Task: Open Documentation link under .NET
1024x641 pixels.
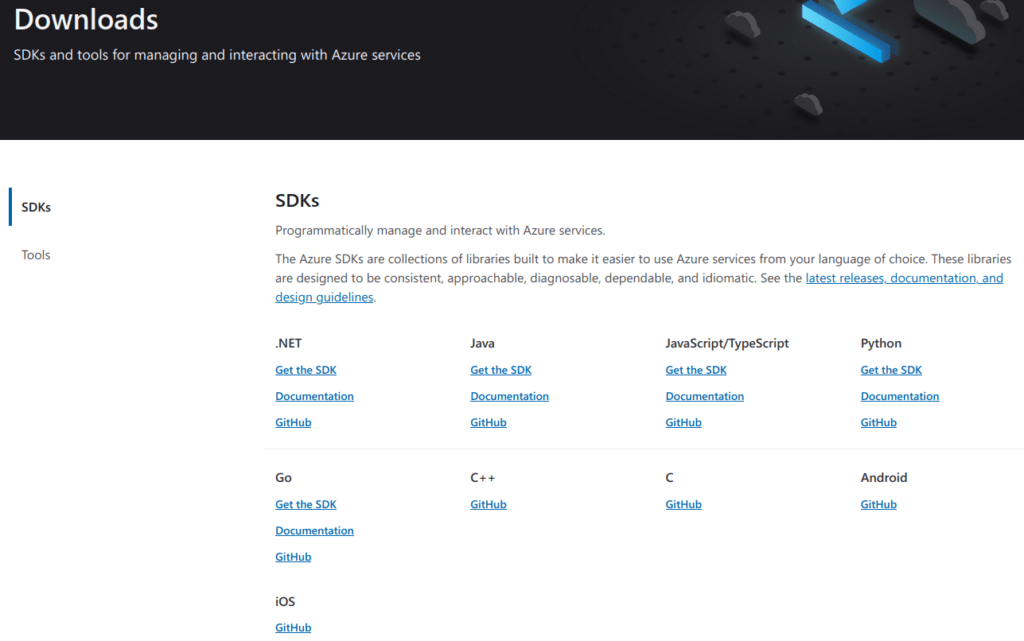Action: 314,396
